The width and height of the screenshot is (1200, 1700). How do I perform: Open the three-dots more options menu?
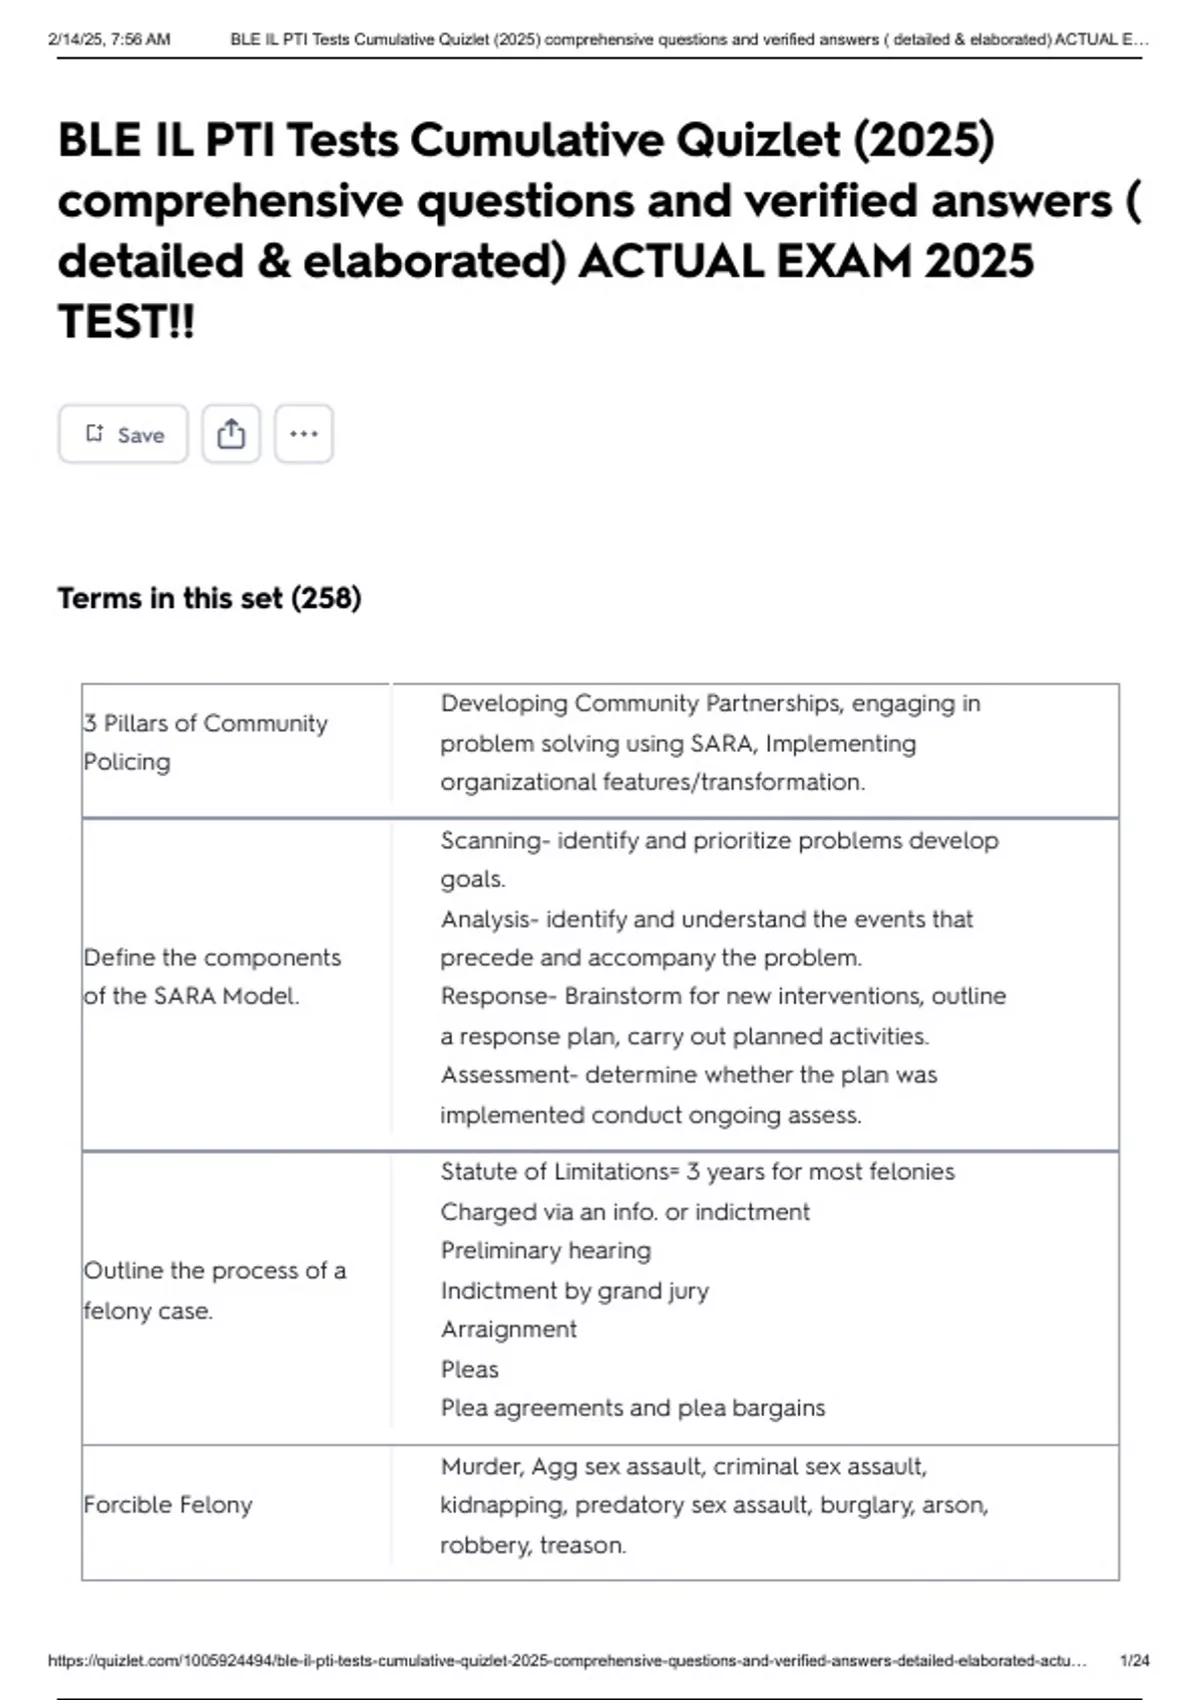click(304, 434)
